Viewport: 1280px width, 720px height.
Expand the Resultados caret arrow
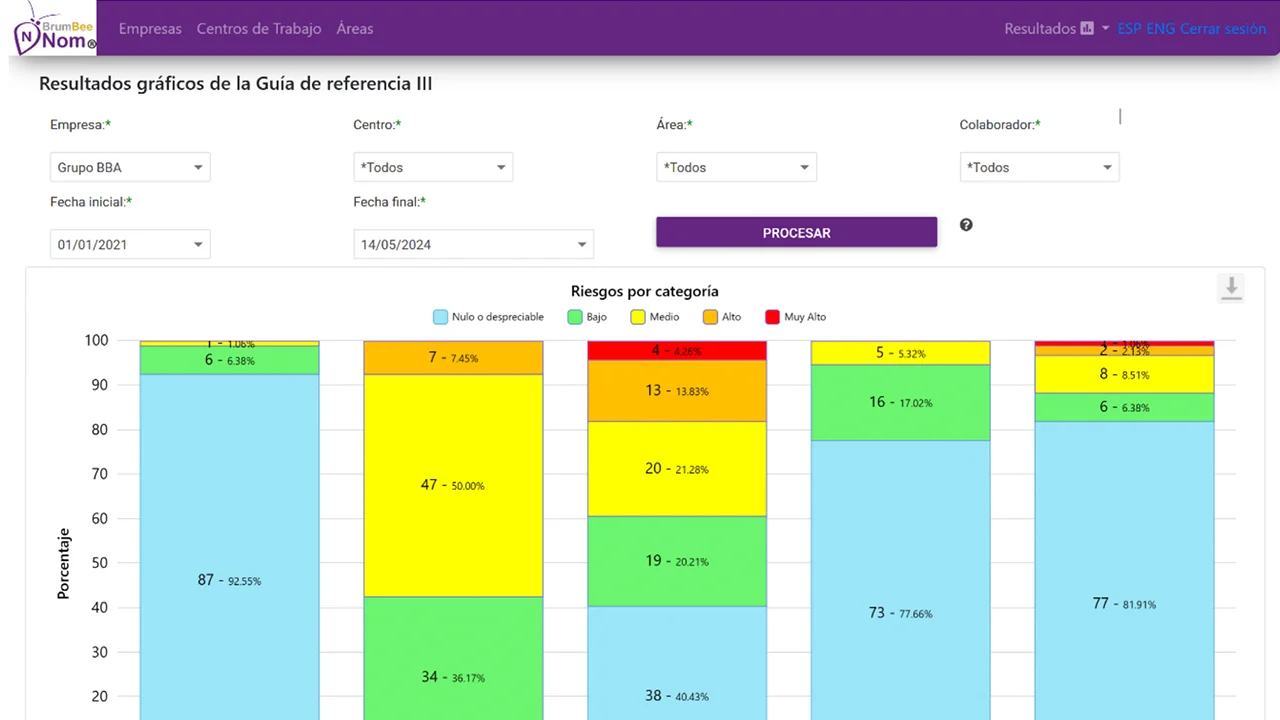click(1105, 29)
